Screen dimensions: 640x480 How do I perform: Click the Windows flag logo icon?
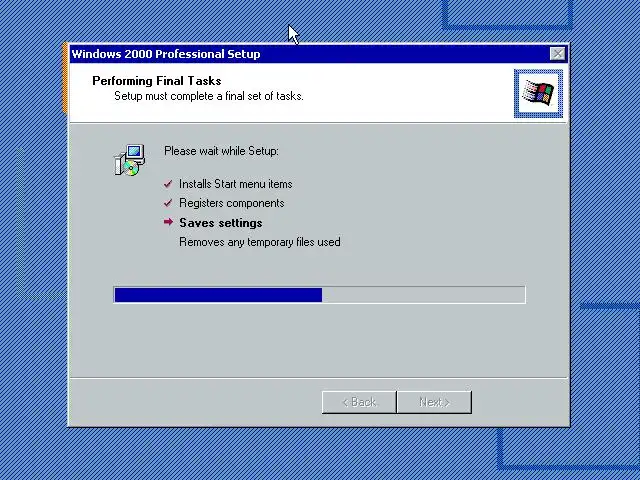(538, 93)
